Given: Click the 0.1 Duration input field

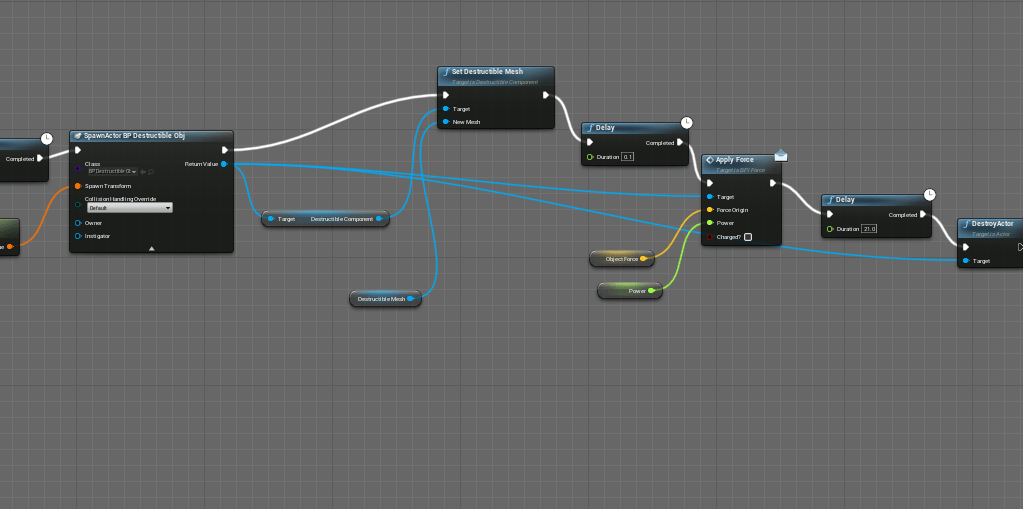Looking at the screenshot, I should 628,157.
